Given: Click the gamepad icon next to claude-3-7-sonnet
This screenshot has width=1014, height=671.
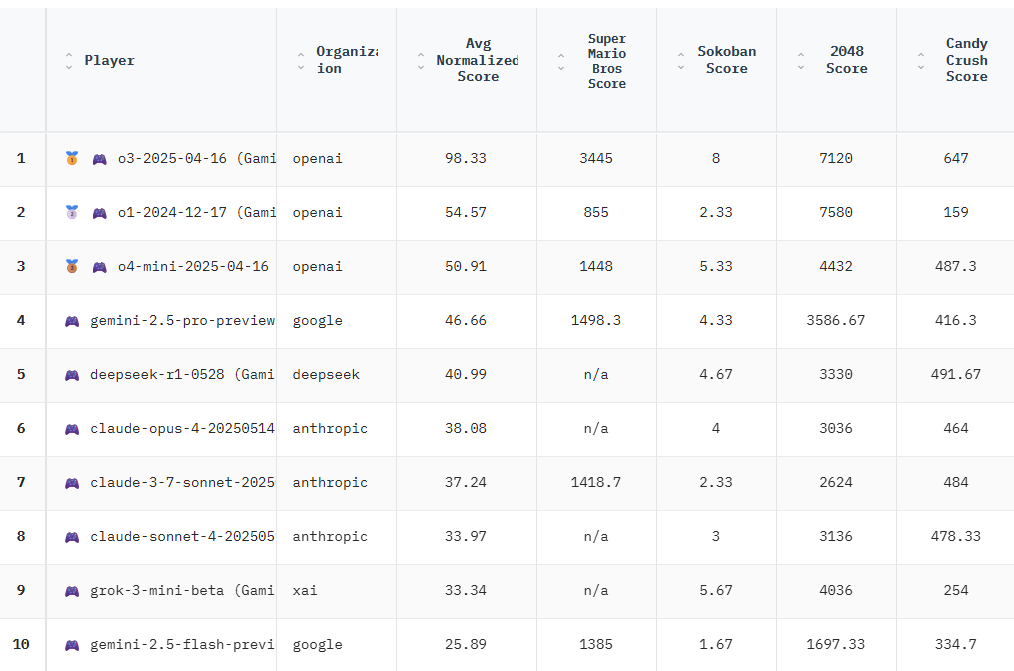Looking at the screenshot, I should (x=72, y=483).
